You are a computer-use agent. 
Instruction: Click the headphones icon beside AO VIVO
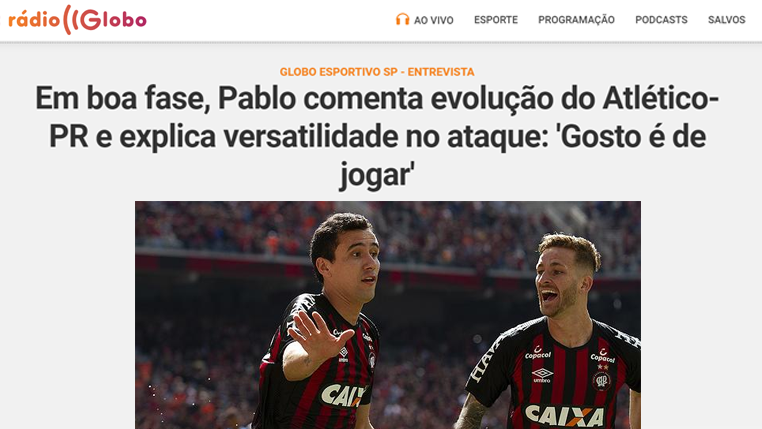402,19
